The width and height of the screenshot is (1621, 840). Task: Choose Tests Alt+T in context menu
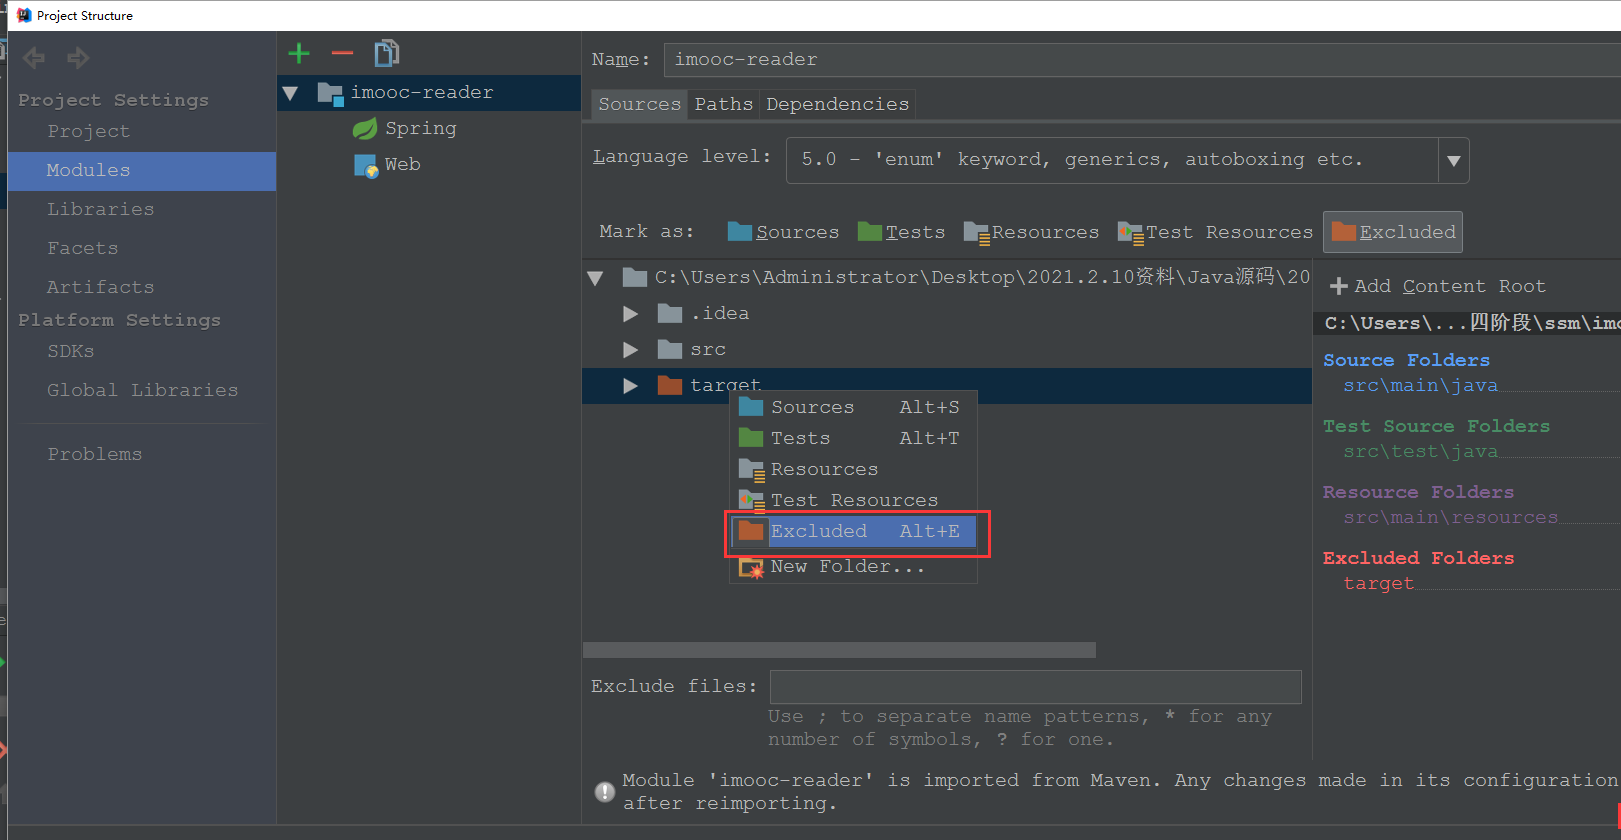(853, 438)
